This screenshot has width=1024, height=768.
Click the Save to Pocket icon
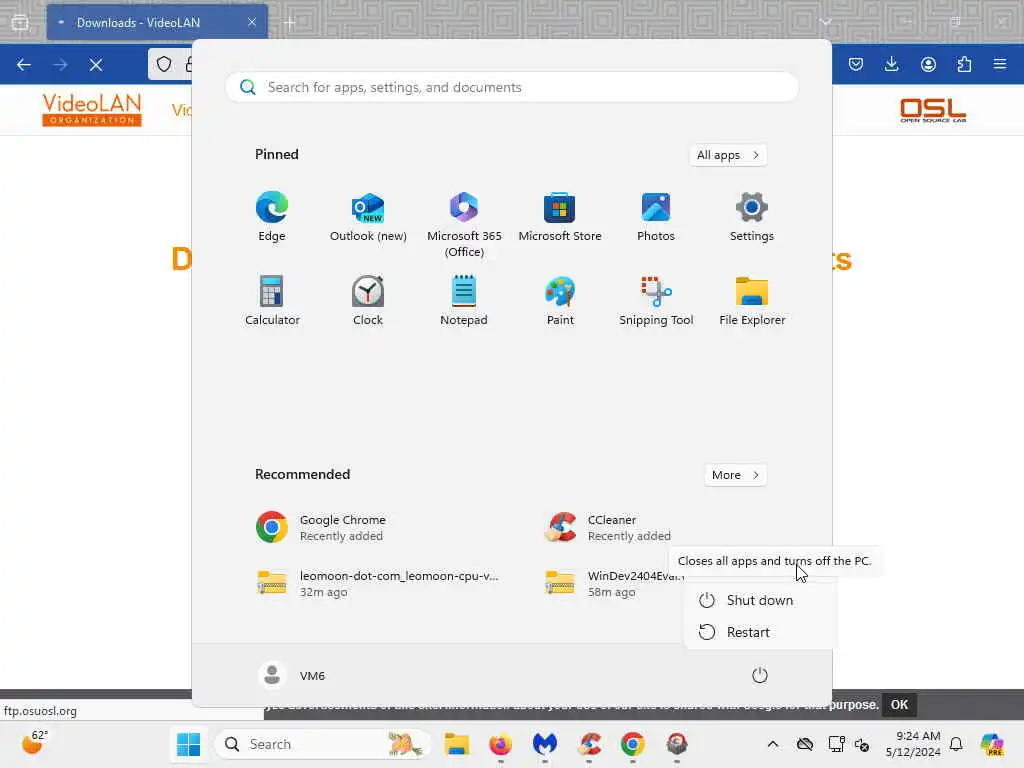856,64
